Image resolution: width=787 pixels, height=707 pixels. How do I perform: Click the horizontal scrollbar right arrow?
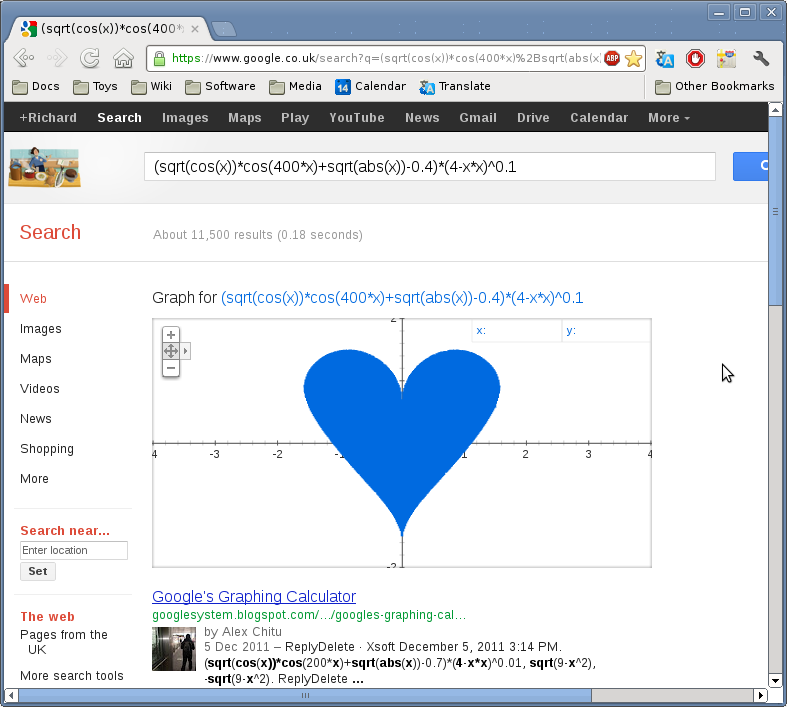click(x=760, y=695)
